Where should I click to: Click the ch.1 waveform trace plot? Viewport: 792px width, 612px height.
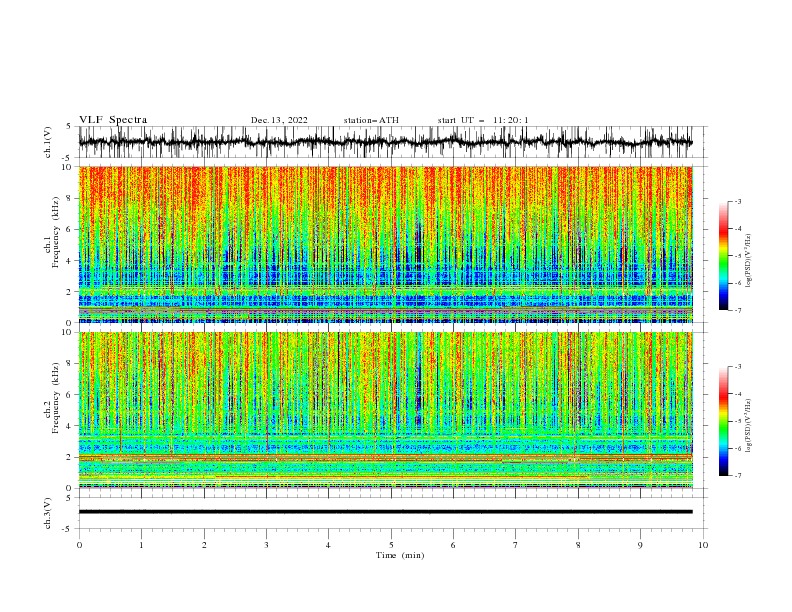[x=385, y=142]
